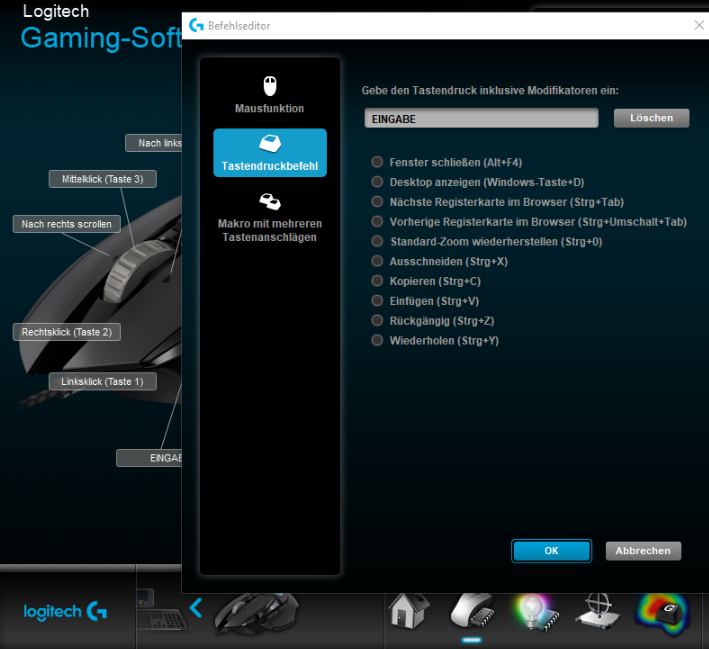The width and height of the screenshot is (709, 649).
Task: Open lighting settings bulb icon
Action: click(536, 612)
